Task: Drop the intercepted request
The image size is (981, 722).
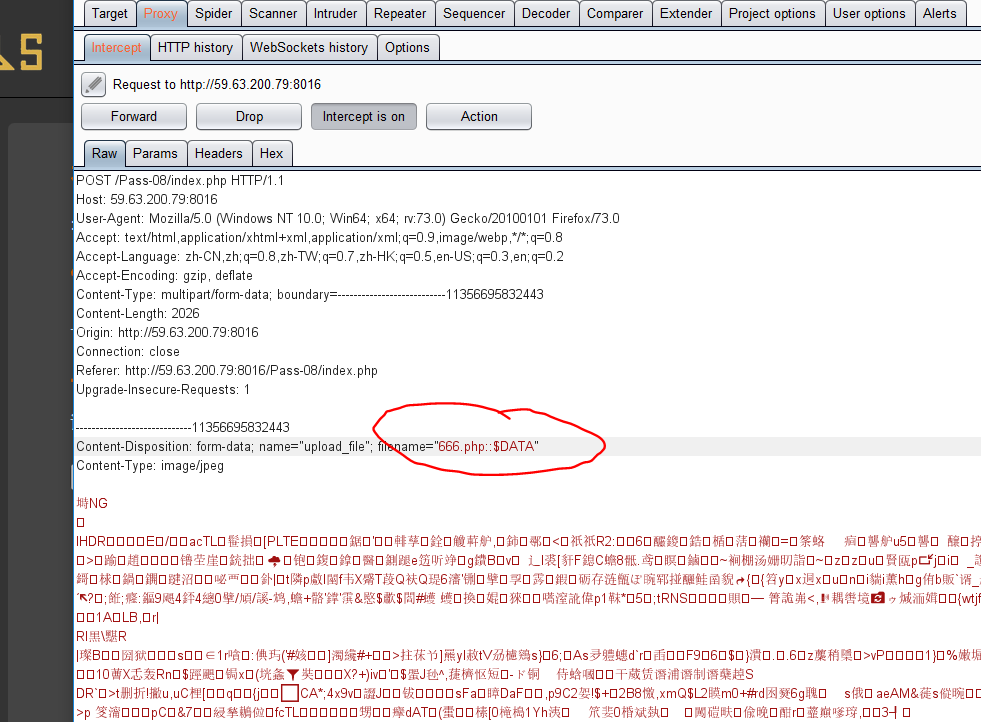Action: (x=249, y=116)
